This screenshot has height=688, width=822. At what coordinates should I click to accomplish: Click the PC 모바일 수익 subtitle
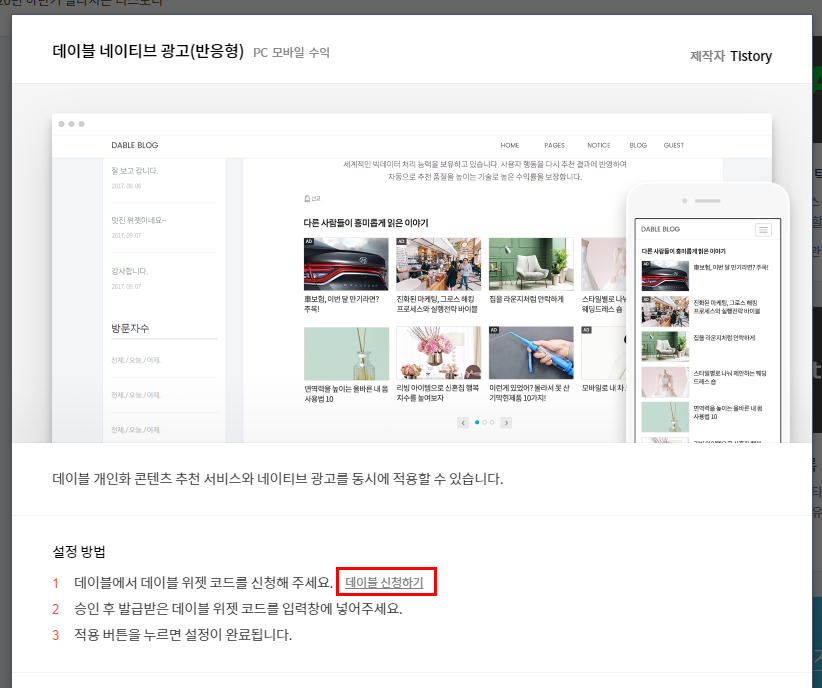click(x=291, y=52)
